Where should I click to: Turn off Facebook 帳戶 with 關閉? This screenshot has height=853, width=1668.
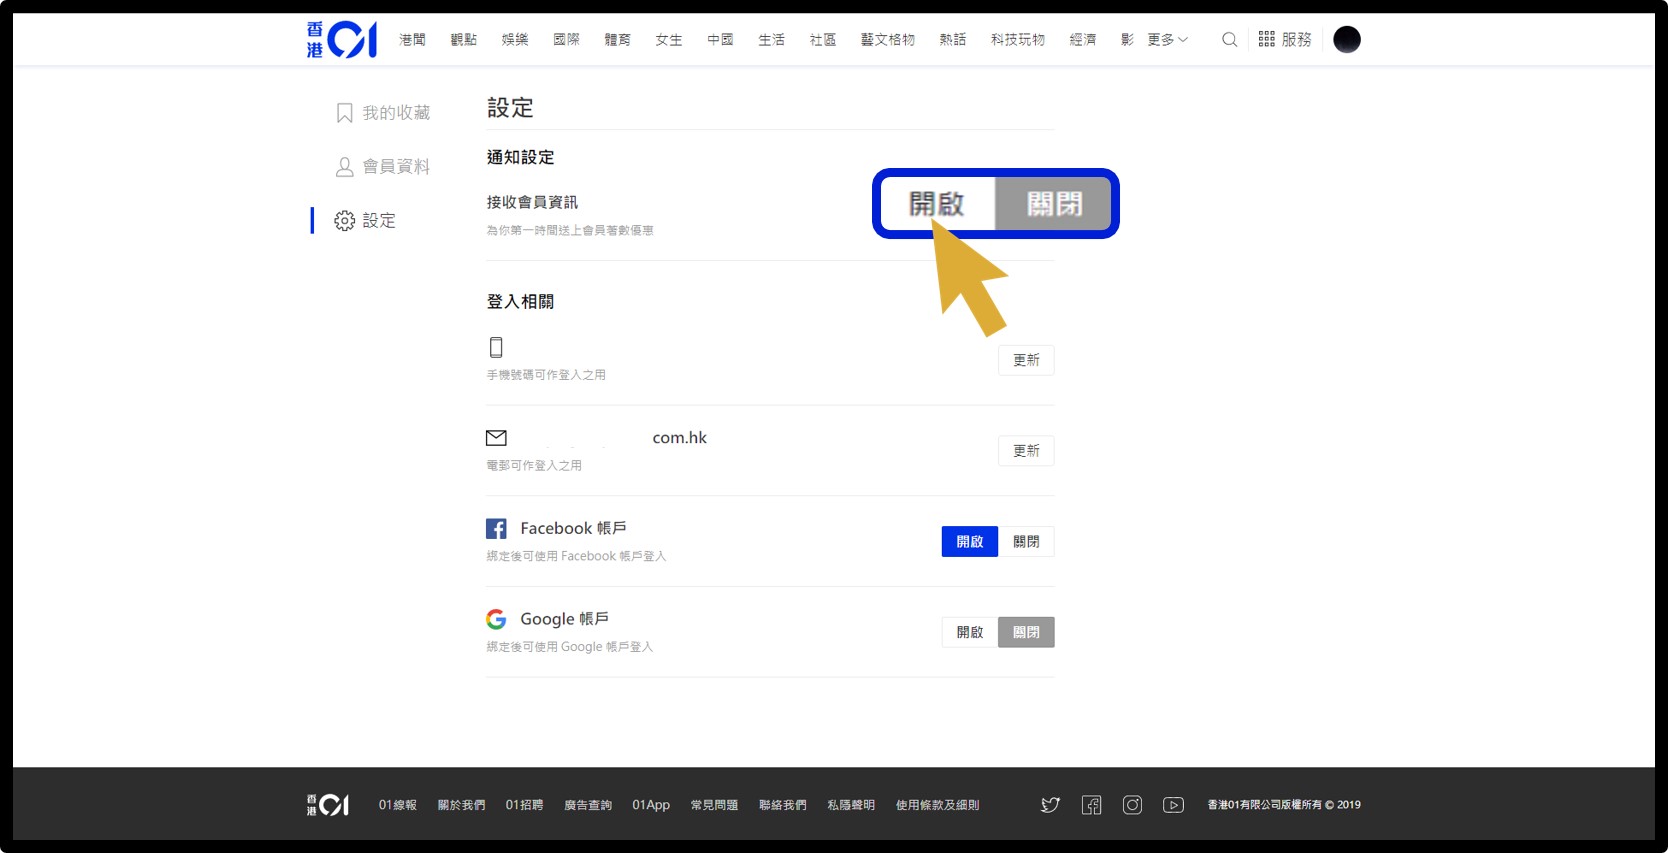tap(1026, 542)
